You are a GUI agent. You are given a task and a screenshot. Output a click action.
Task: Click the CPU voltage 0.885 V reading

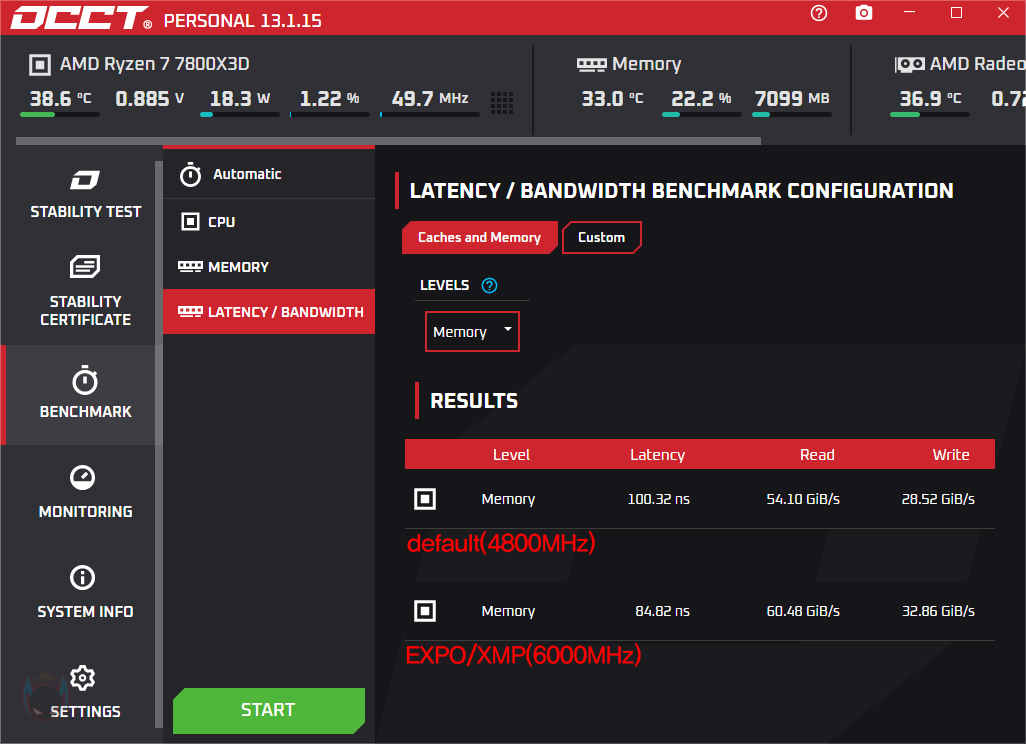point(150,99)
